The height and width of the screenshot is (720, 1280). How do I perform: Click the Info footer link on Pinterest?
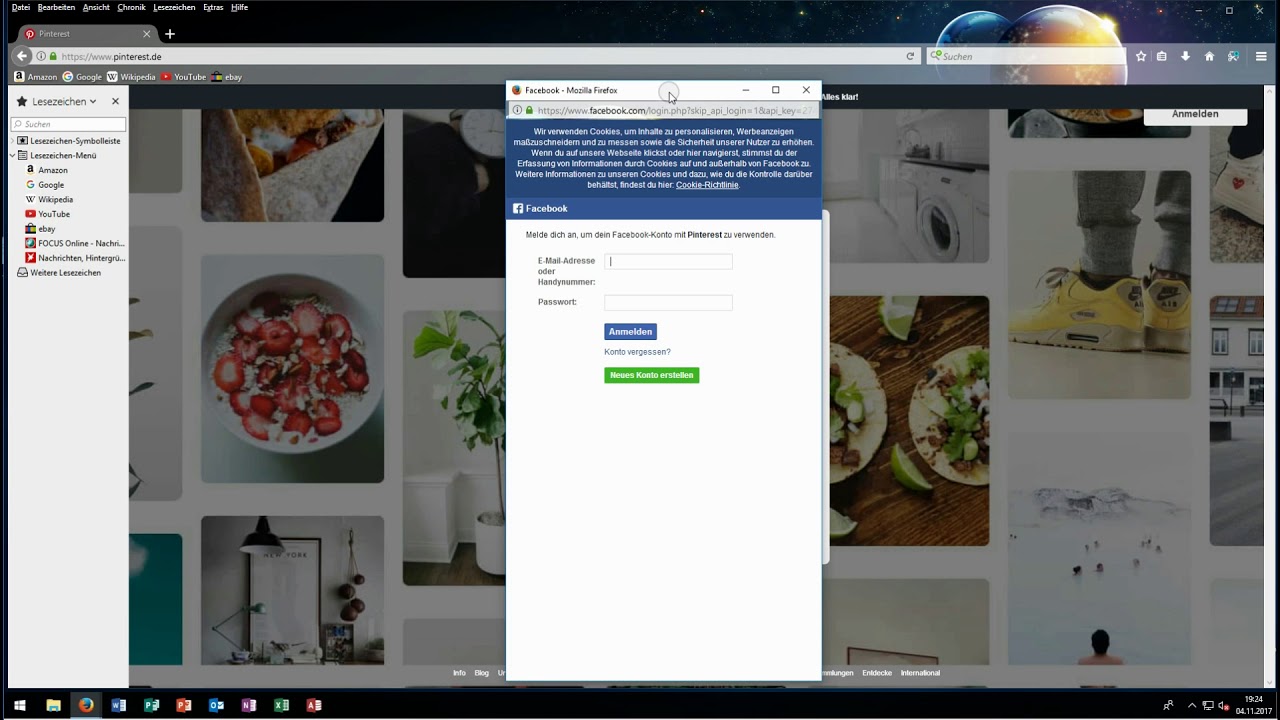tap(459, 673)
